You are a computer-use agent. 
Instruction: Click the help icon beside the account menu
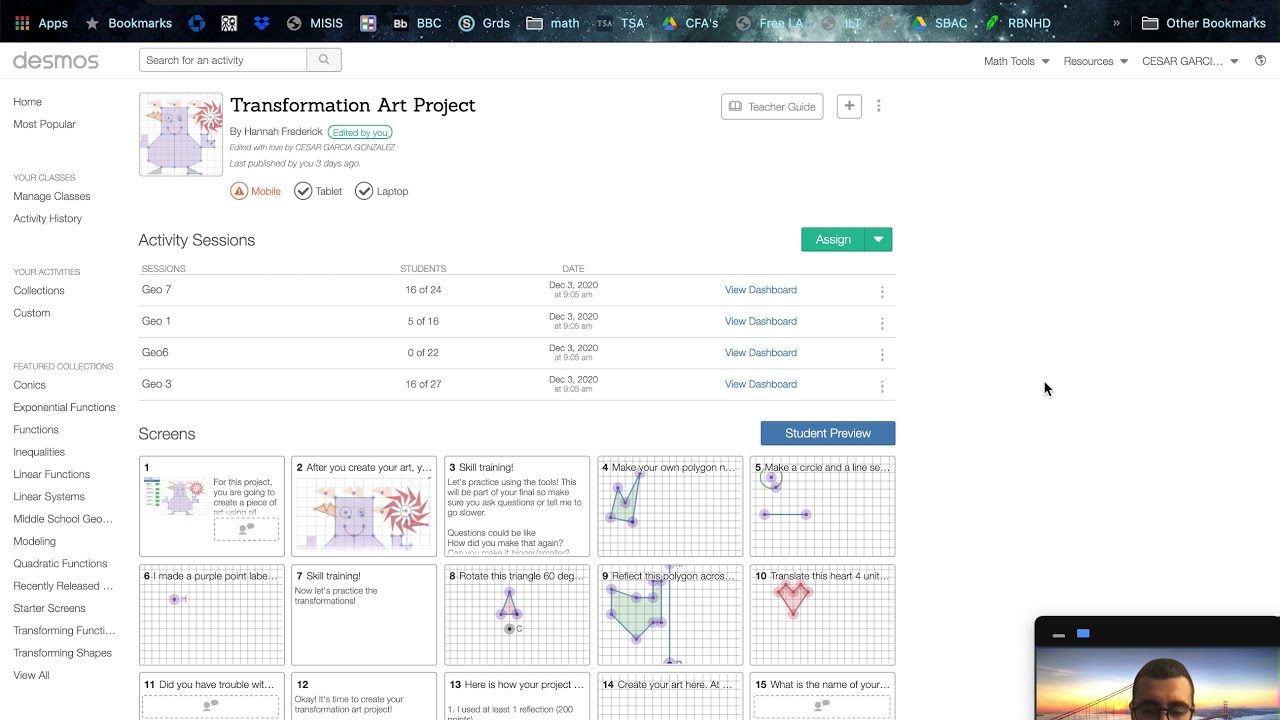[x=1260, y=61]
